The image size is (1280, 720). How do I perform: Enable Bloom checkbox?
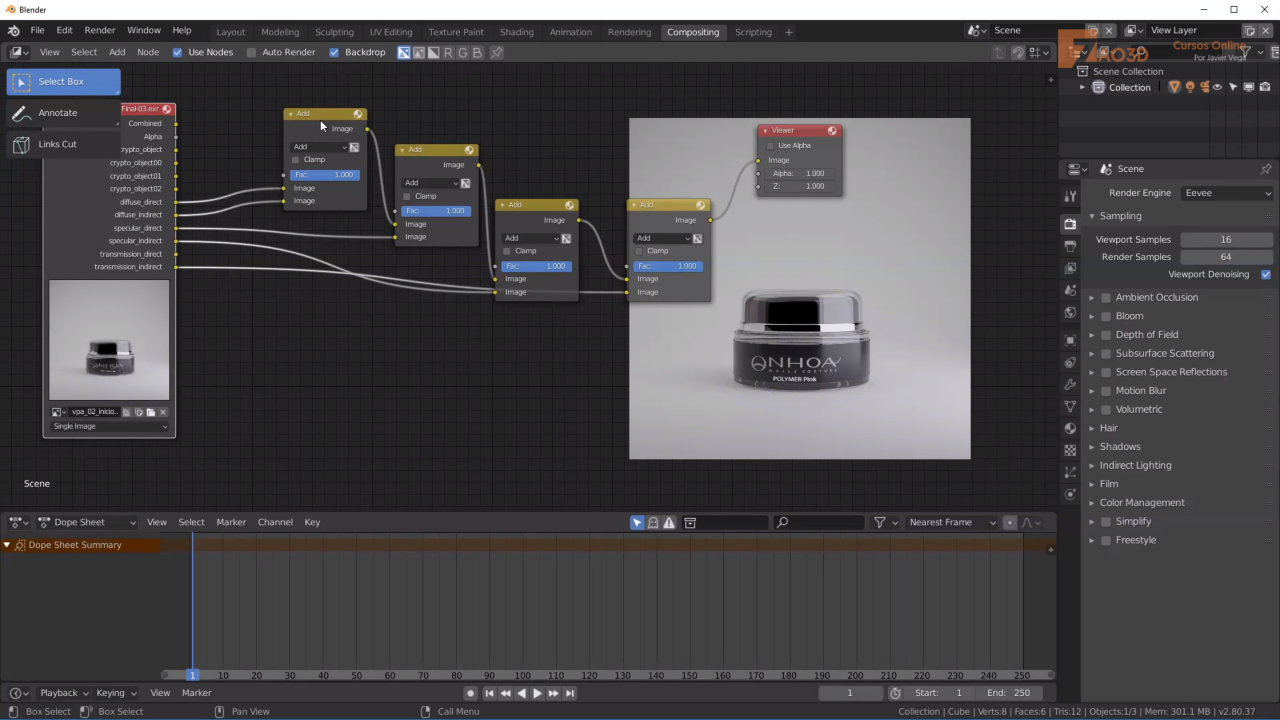coord(1106,316)
